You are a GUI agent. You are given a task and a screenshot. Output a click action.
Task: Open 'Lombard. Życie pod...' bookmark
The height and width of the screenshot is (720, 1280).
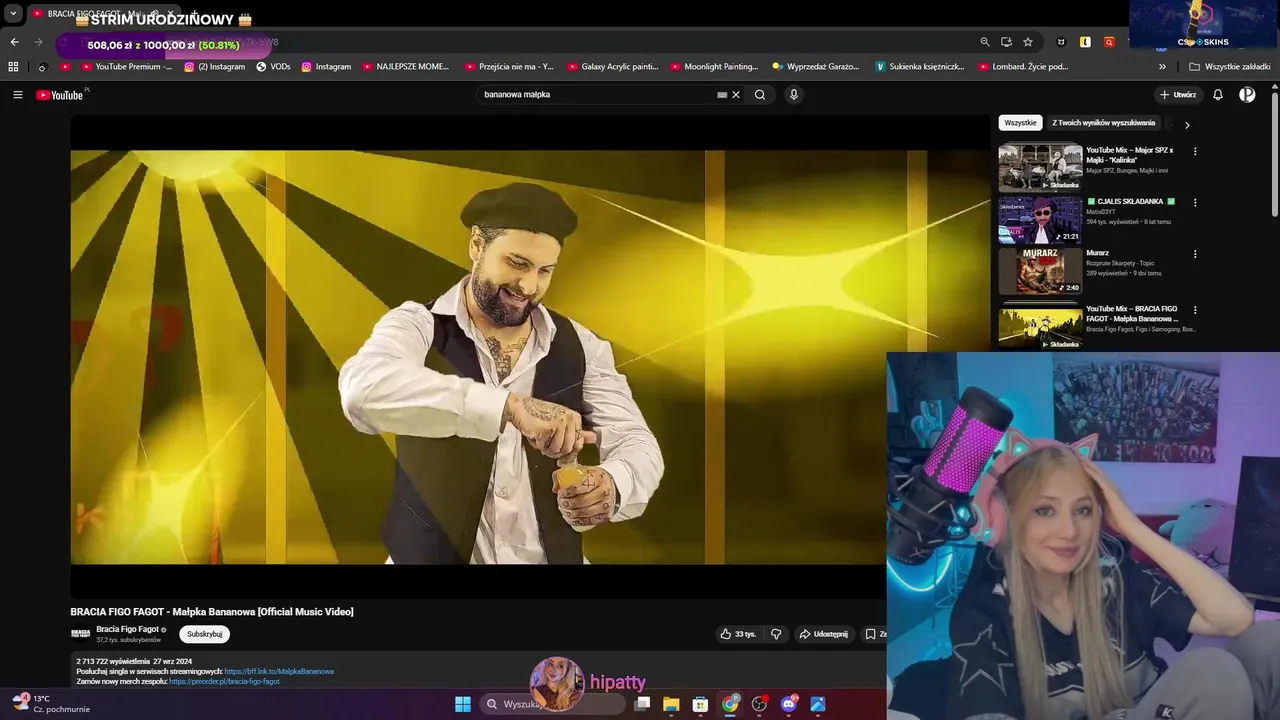1022,67
